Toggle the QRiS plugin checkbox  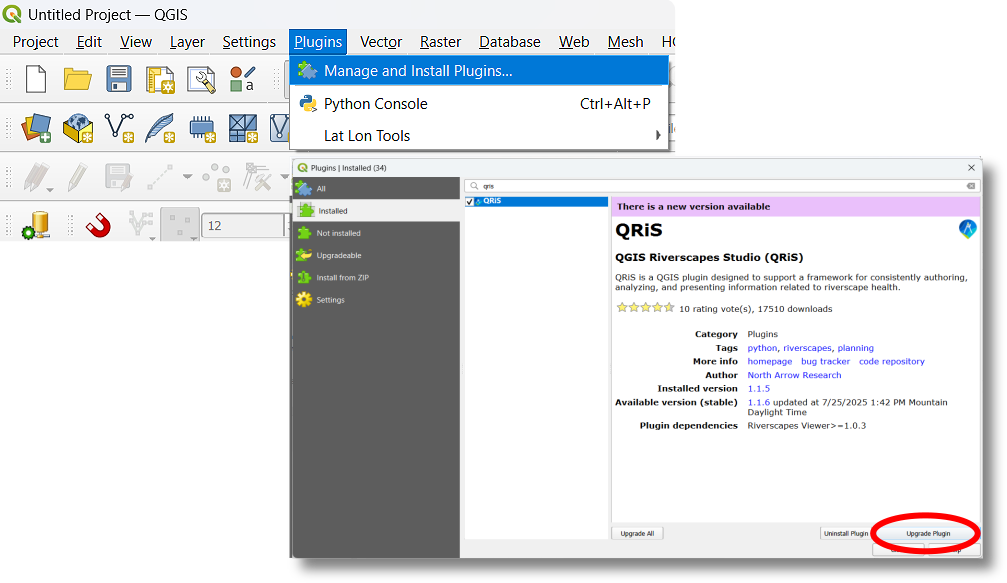tap(469, 202)
